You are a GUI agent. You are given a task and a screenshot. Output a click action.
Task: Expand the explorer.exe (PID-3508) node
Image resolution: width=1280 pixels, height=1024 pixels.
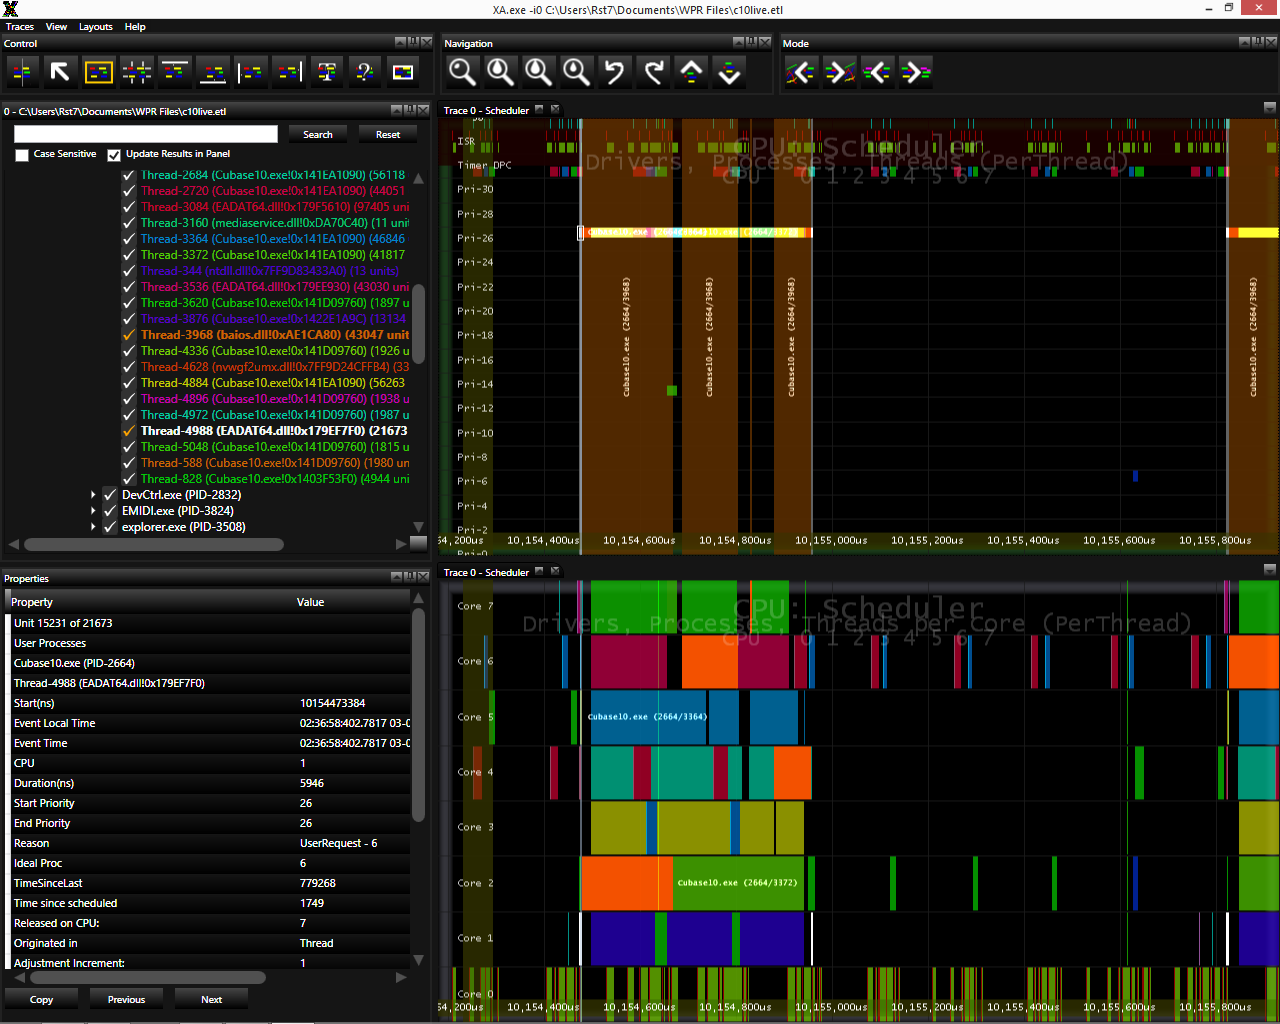[93, 527]
